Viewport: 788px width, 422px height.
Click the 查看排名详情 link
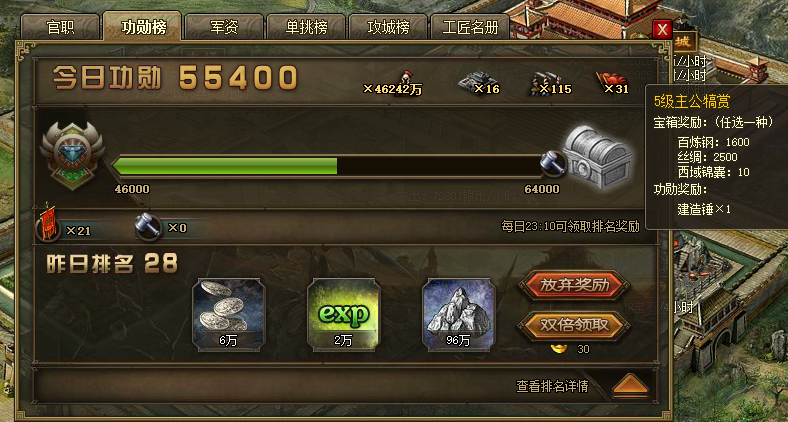[x=552, y=386]
